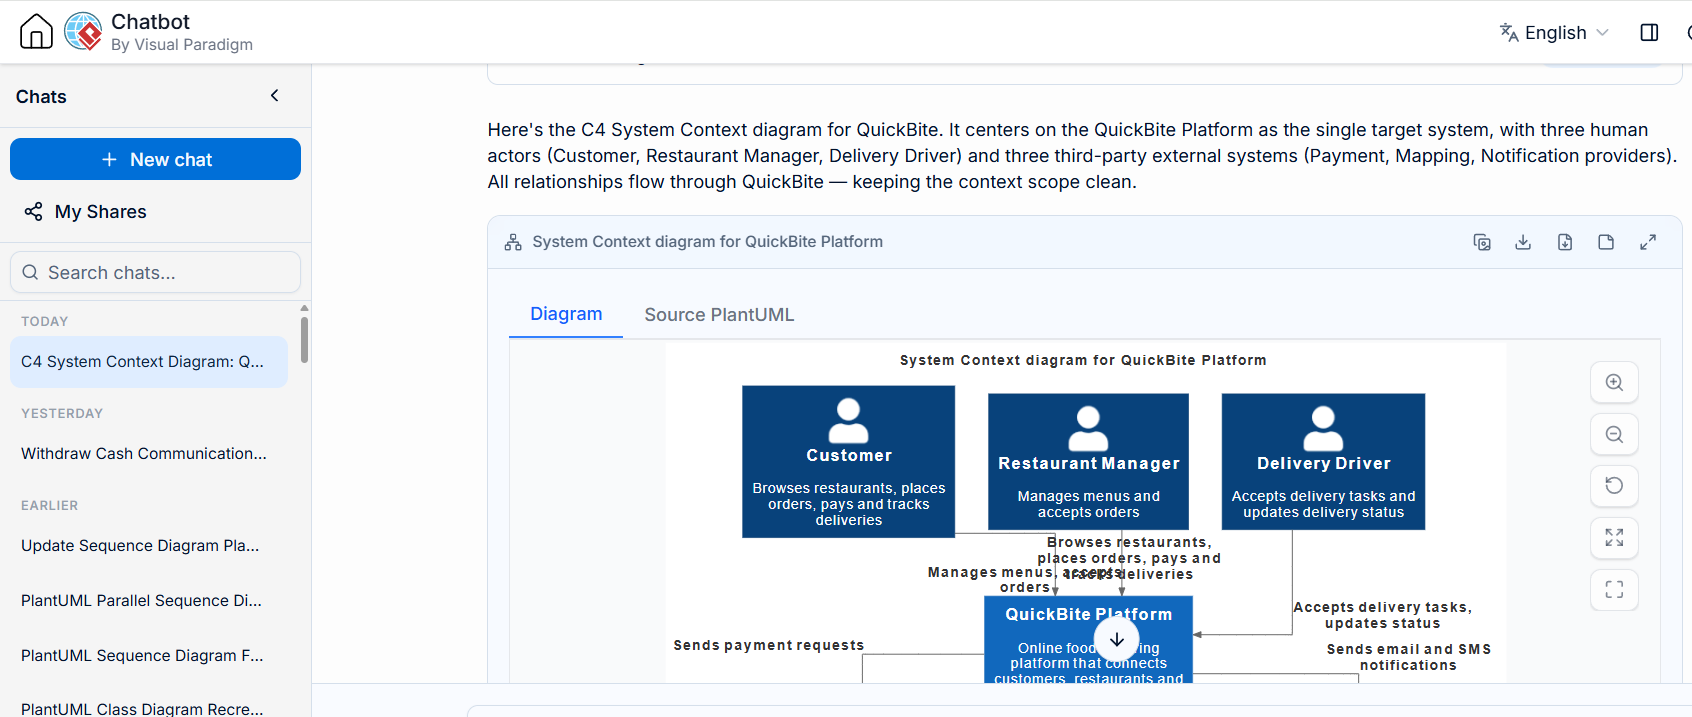Click the chat list scrollbar
Image resolution: width=1692 pixels, height=717 pixels.
304,341
